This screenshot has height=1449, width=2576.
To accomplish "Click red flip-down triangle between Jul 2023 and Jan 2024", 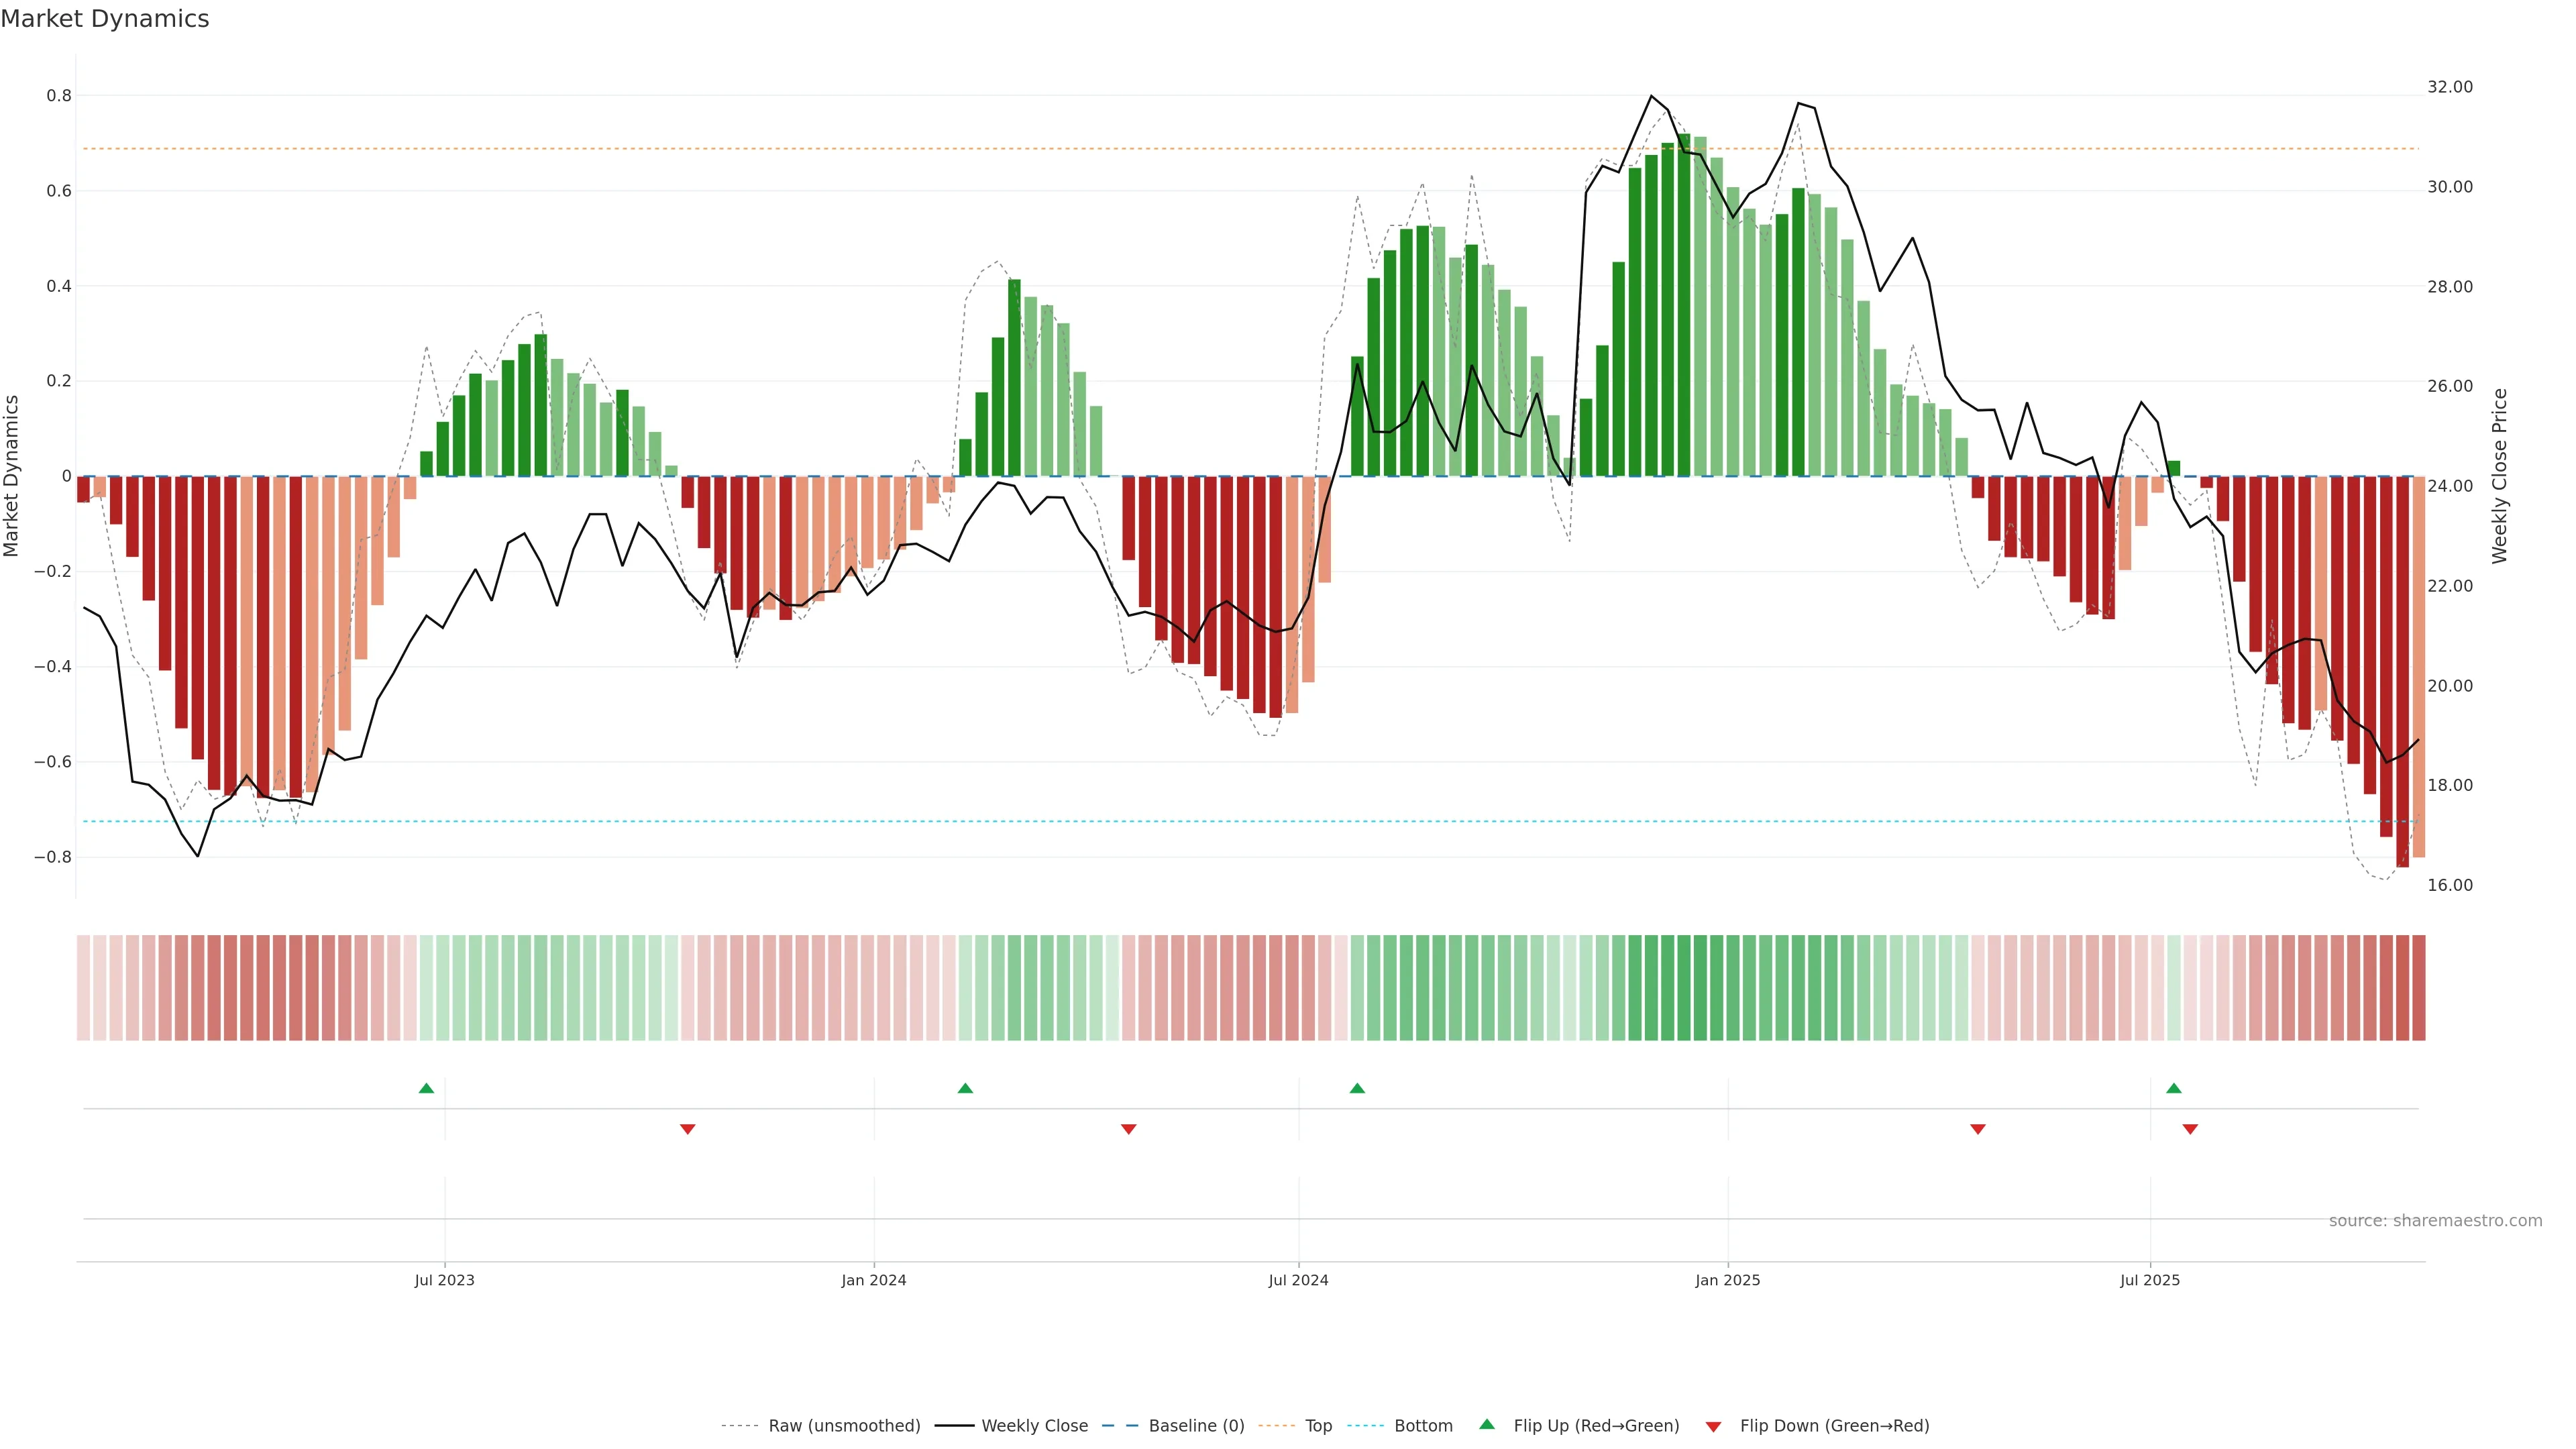I will [x=687, y=1129].
